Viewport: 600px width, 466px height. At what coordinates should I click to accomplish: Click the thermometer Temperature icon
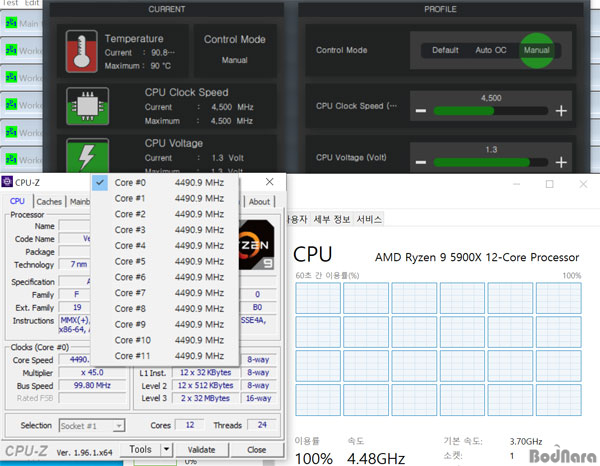pyautogui.click(x=82, y=51)
